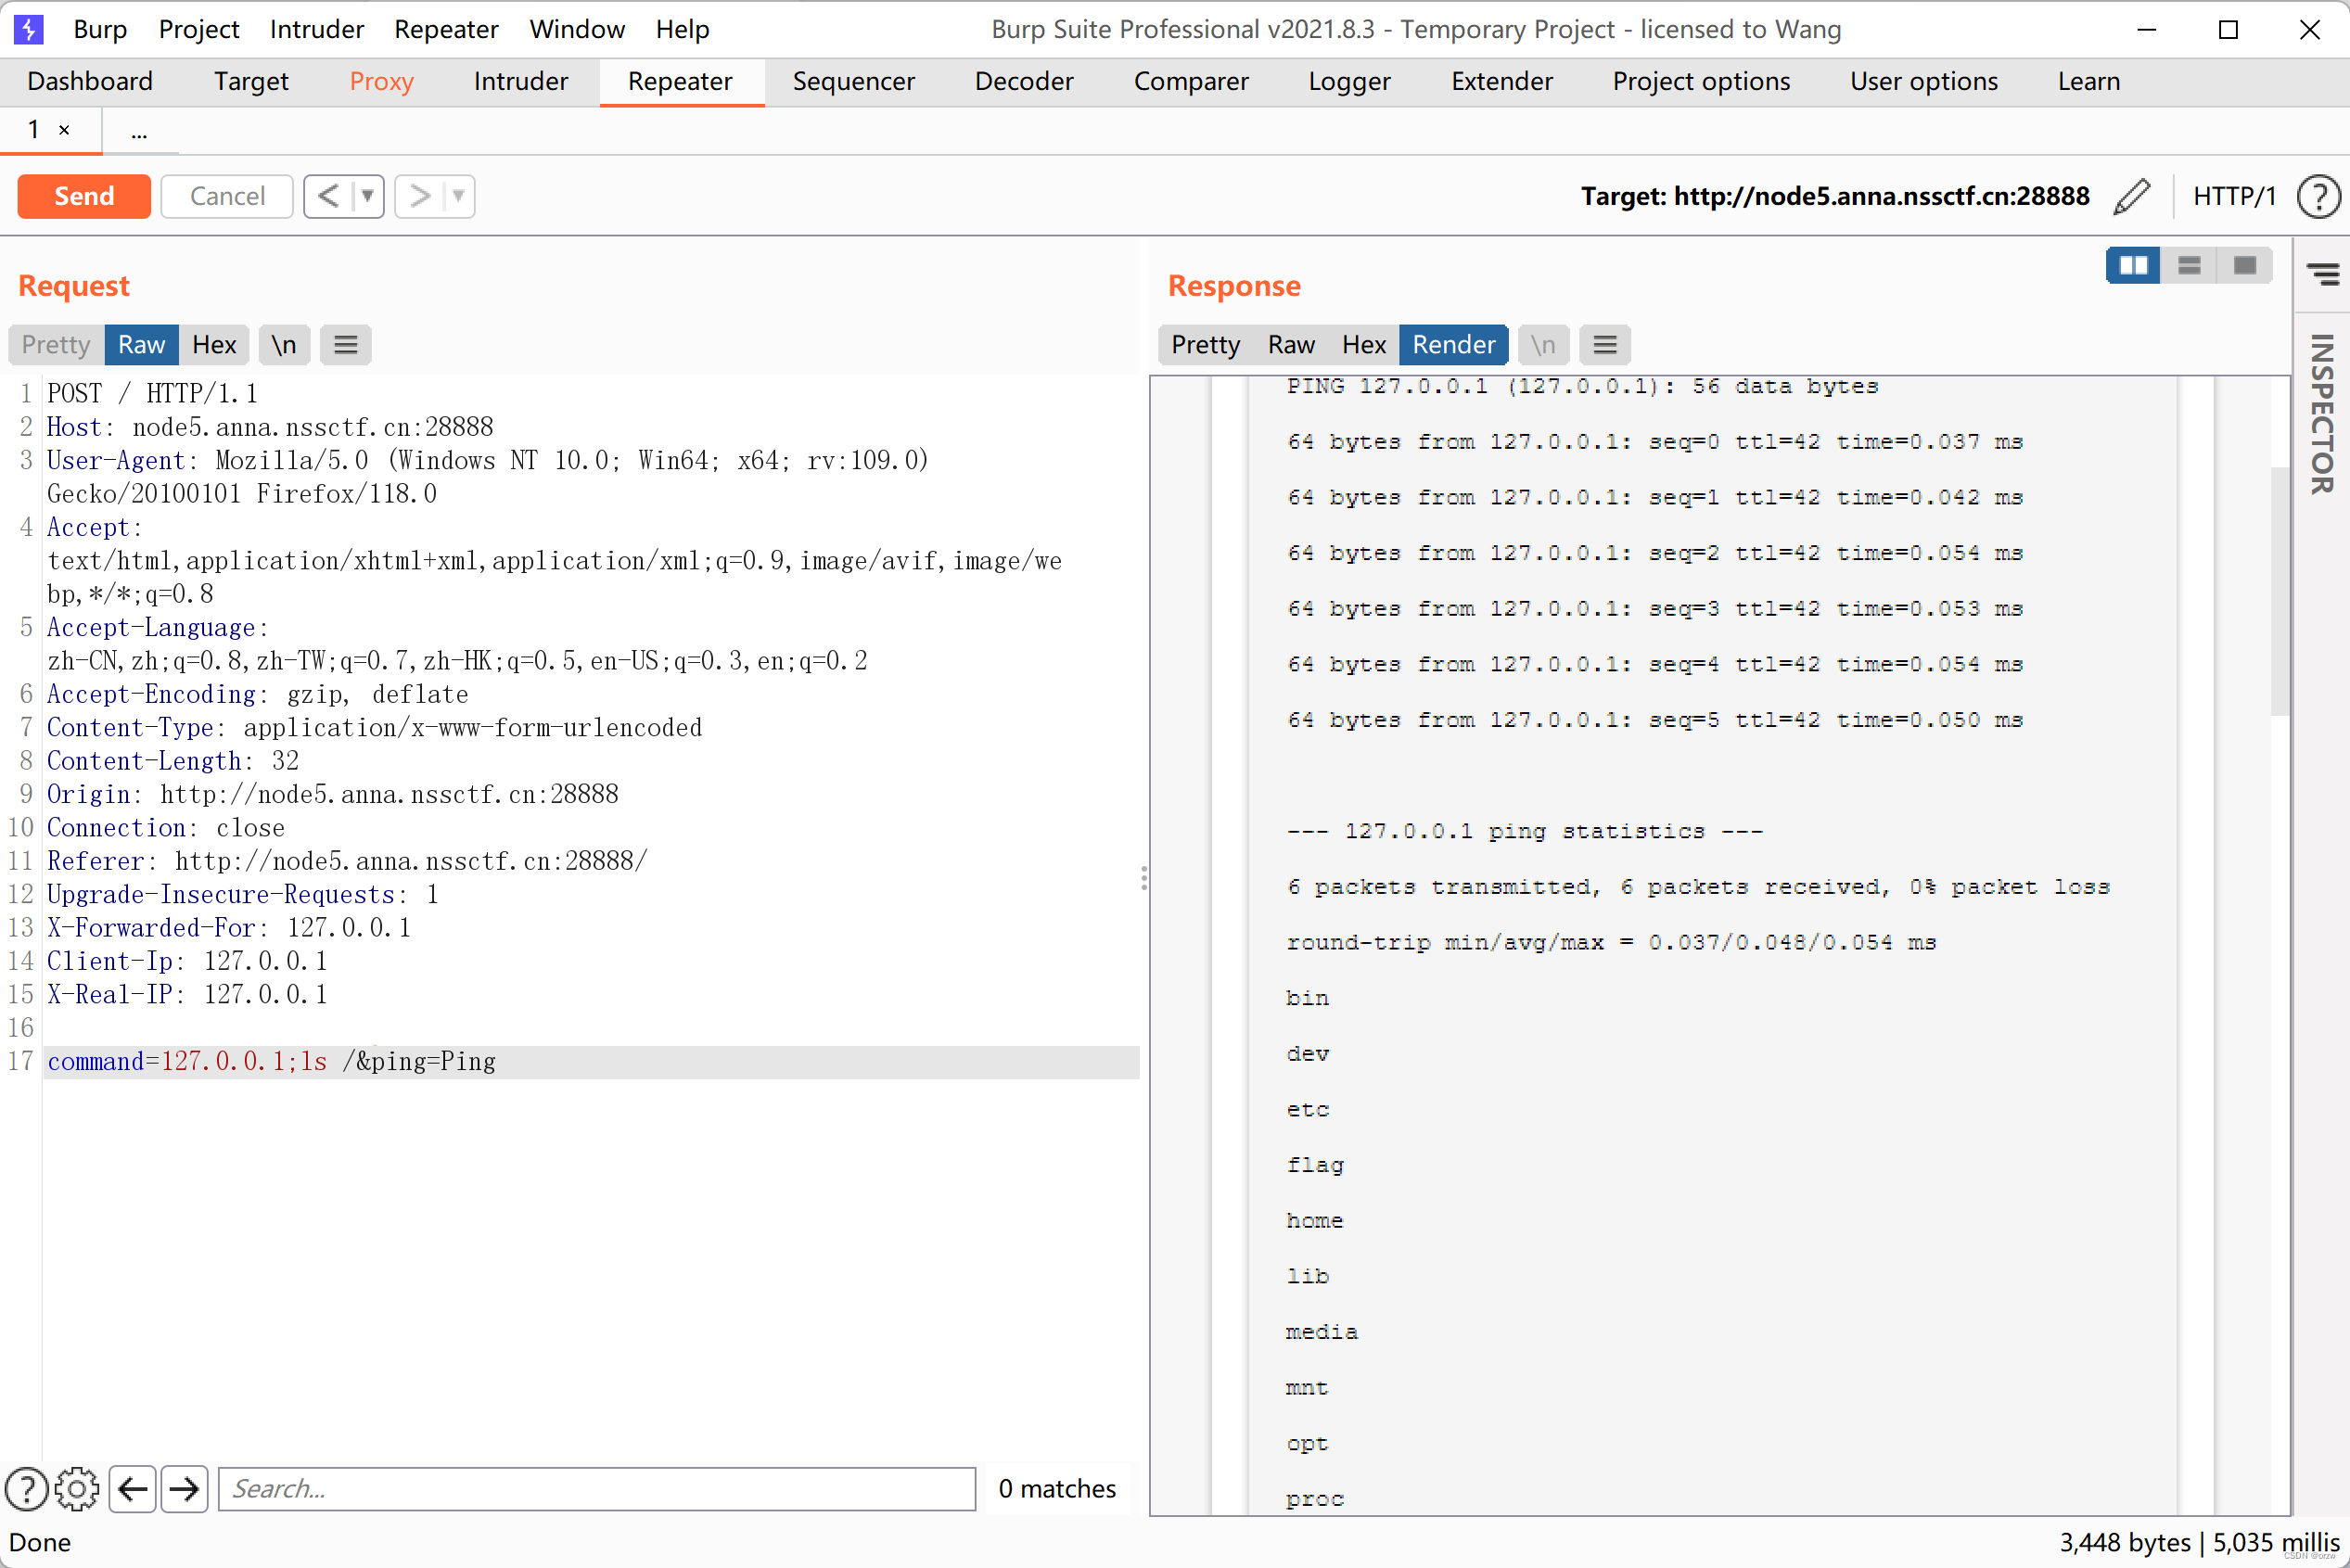The width and height of the screenshot is (2350, 1568).
Task: Go to previous search match arrow
Action: (x=133, y=1488)
